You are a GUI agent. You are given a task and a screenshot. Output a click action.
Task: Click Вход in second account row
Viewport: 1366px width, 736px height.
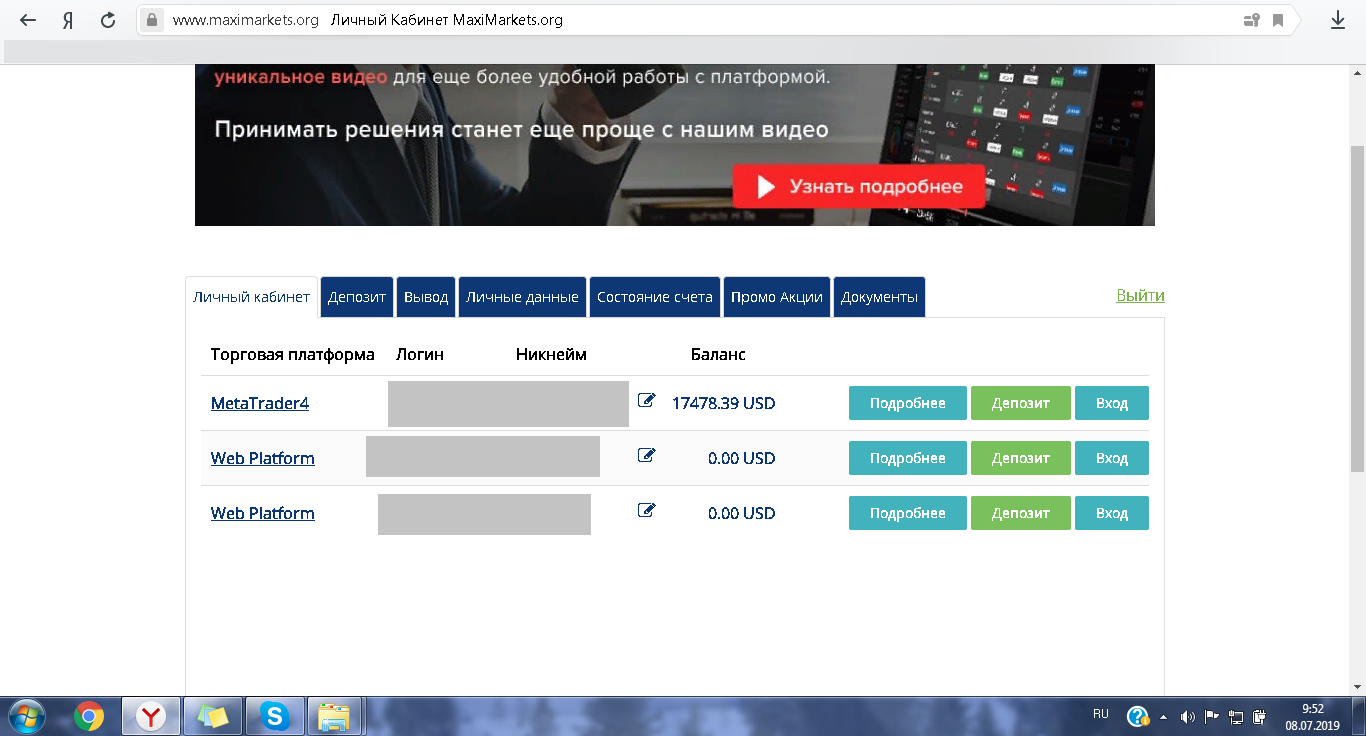1112,458
